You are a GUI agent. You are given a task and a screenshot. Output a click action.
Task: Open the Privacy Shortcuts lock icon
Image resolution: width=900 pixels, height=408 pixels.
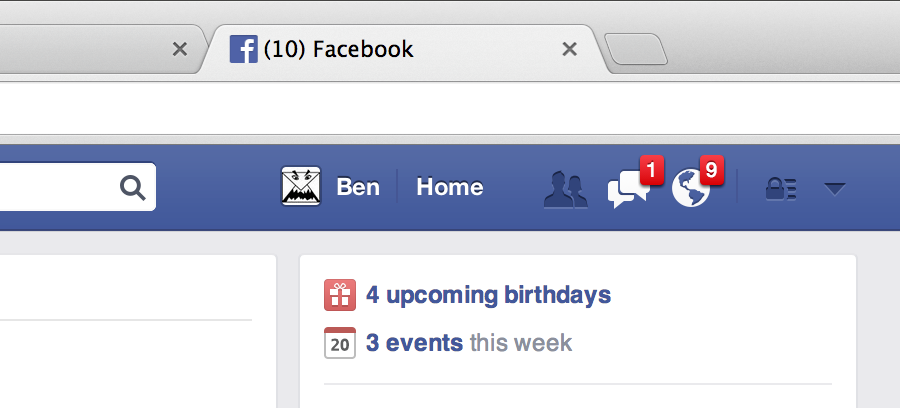click(x=781, y=189)
